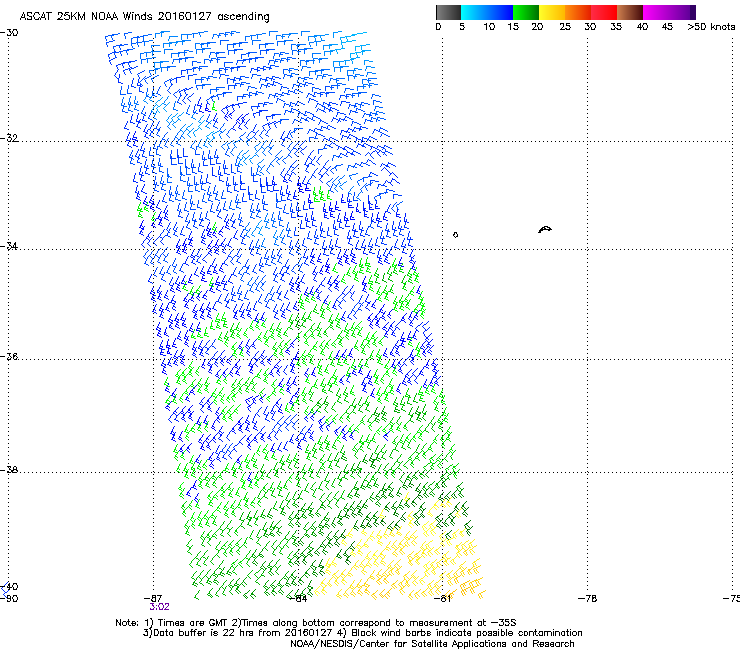Click the 'Black wind barbs indicate possible contamination' note
Viewport: 740px width, 650px height.
(467, 633)
